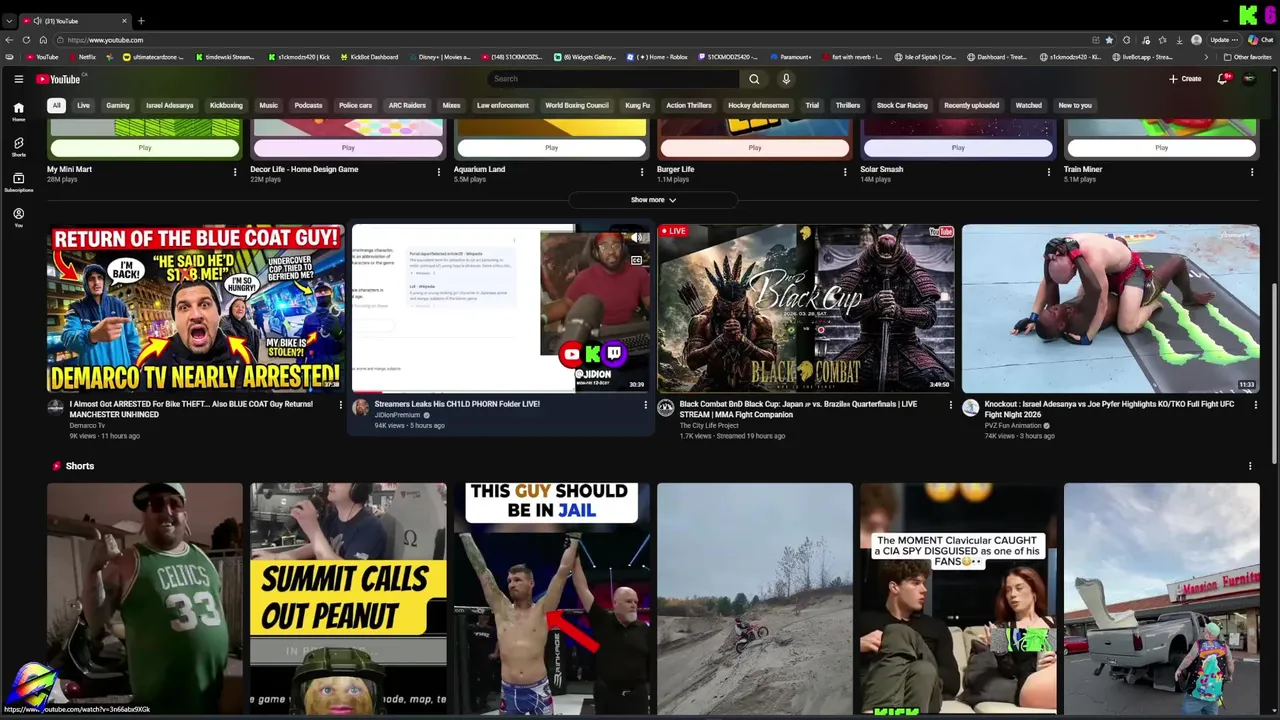The width and height of the screenshot is (1280, 720).
Task: Open the Other favorites folder
Action: pyautogui.click(x=1247, y=57)
